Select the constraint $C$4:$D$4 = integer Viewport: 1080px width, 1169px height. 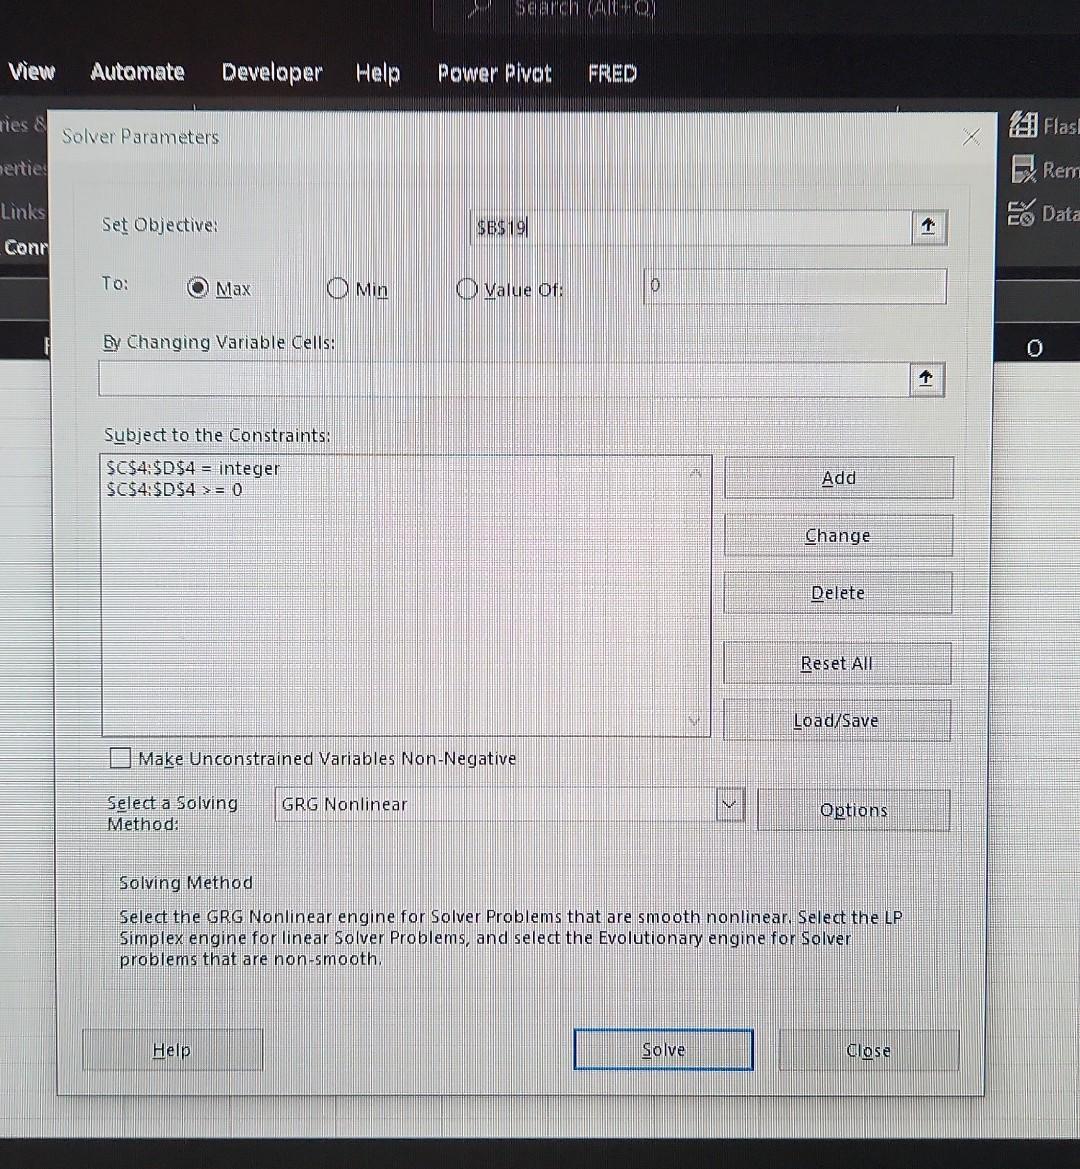(192, 468)
